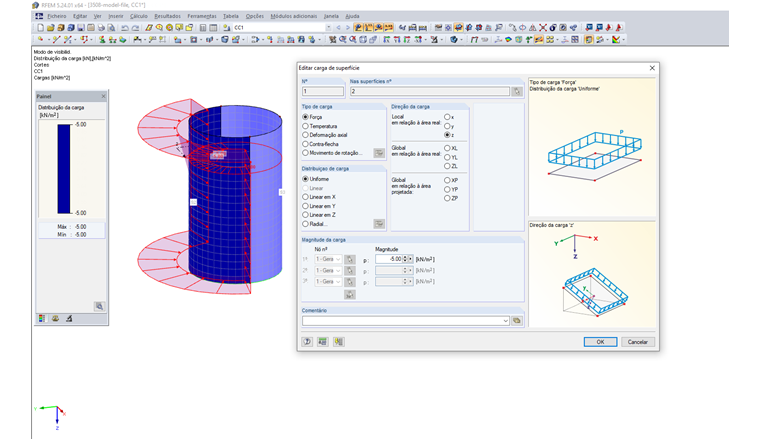Click the load type preview image in the dialog
This screenshot has height=439, width=760.
click(592, 147)
